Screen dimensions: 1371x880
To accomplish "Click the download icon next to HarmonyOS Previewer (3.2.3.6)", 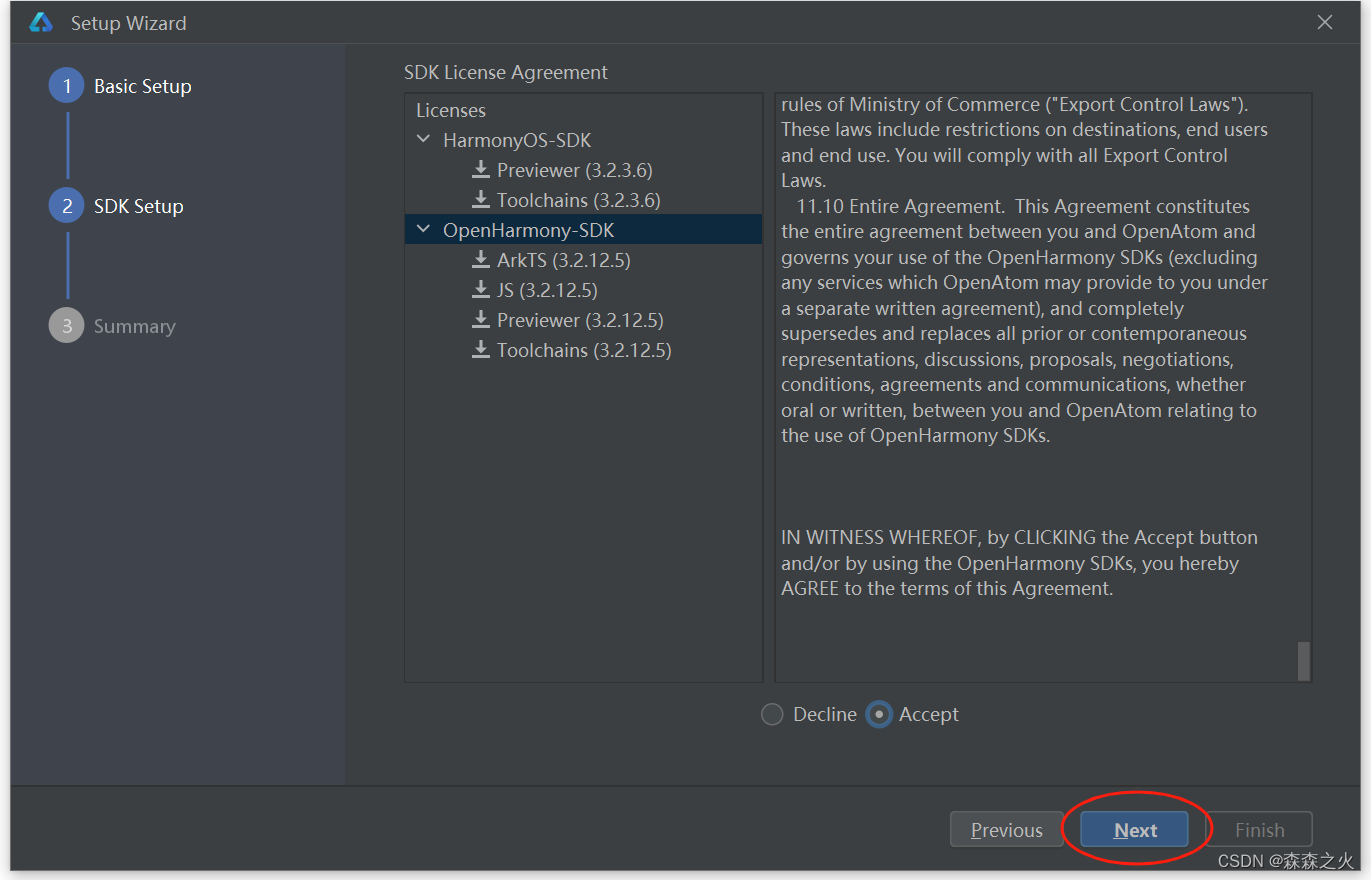I will pyautogui.click(x=481, y=170).
